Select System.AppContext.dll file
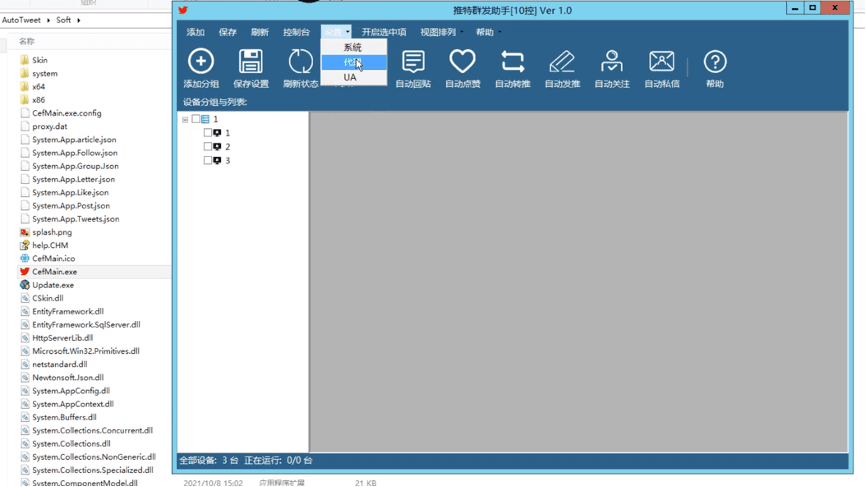 pos(72,404)
